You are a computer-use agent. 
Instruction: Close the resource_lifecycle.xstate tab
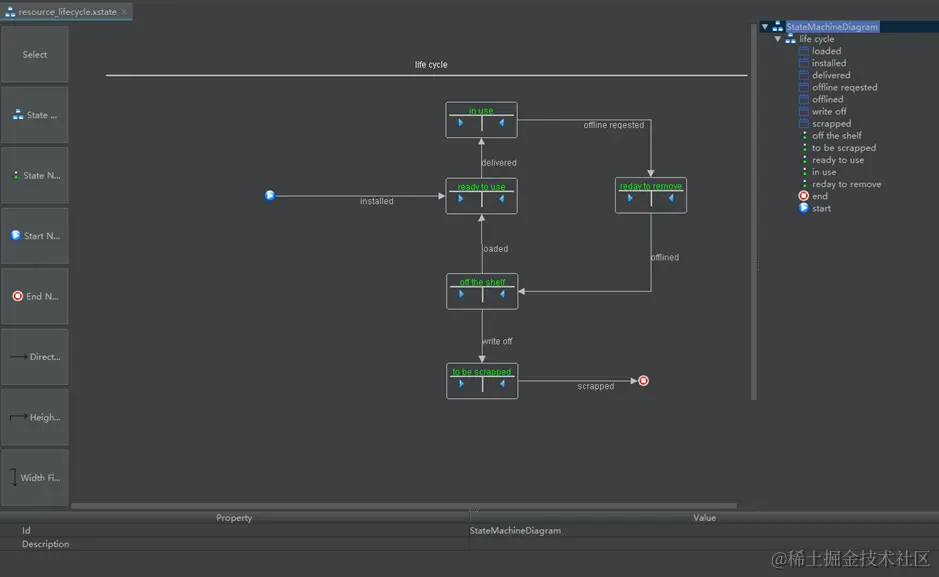124,11
